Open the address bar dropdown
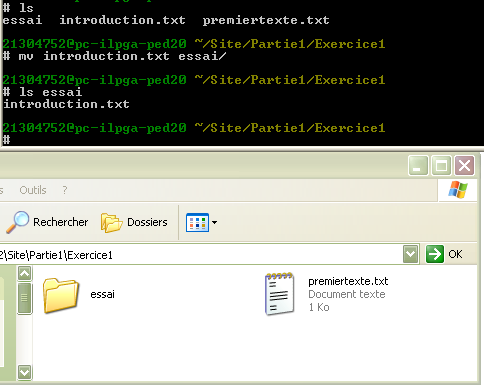The height and width of the screenshot is (391, 484). pos(411,255)
